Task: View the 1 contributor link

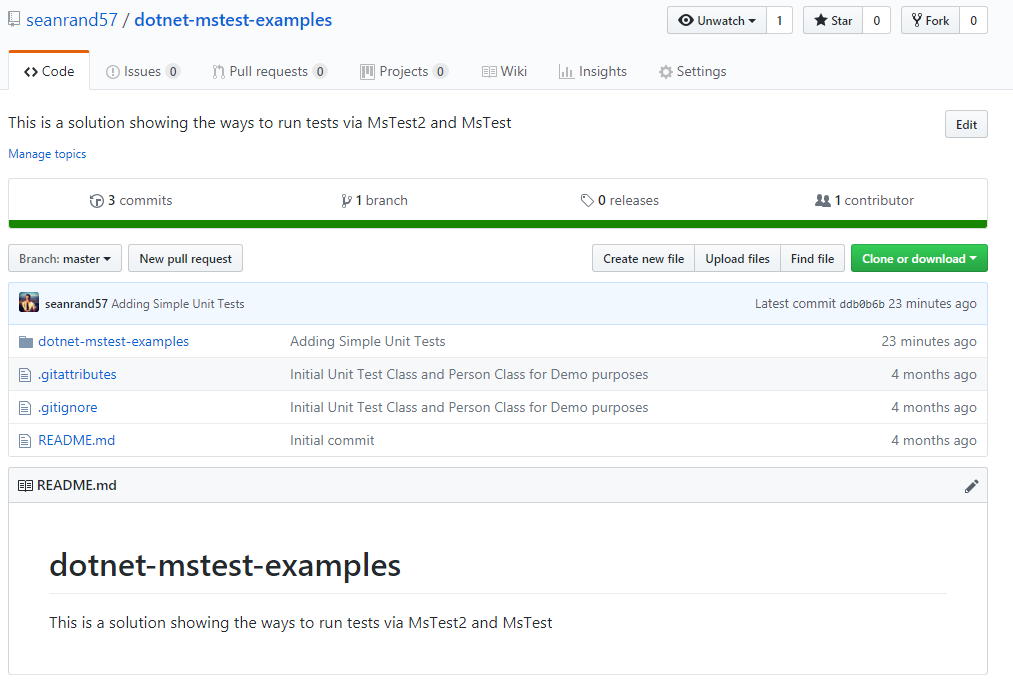Action: point(864,200)
